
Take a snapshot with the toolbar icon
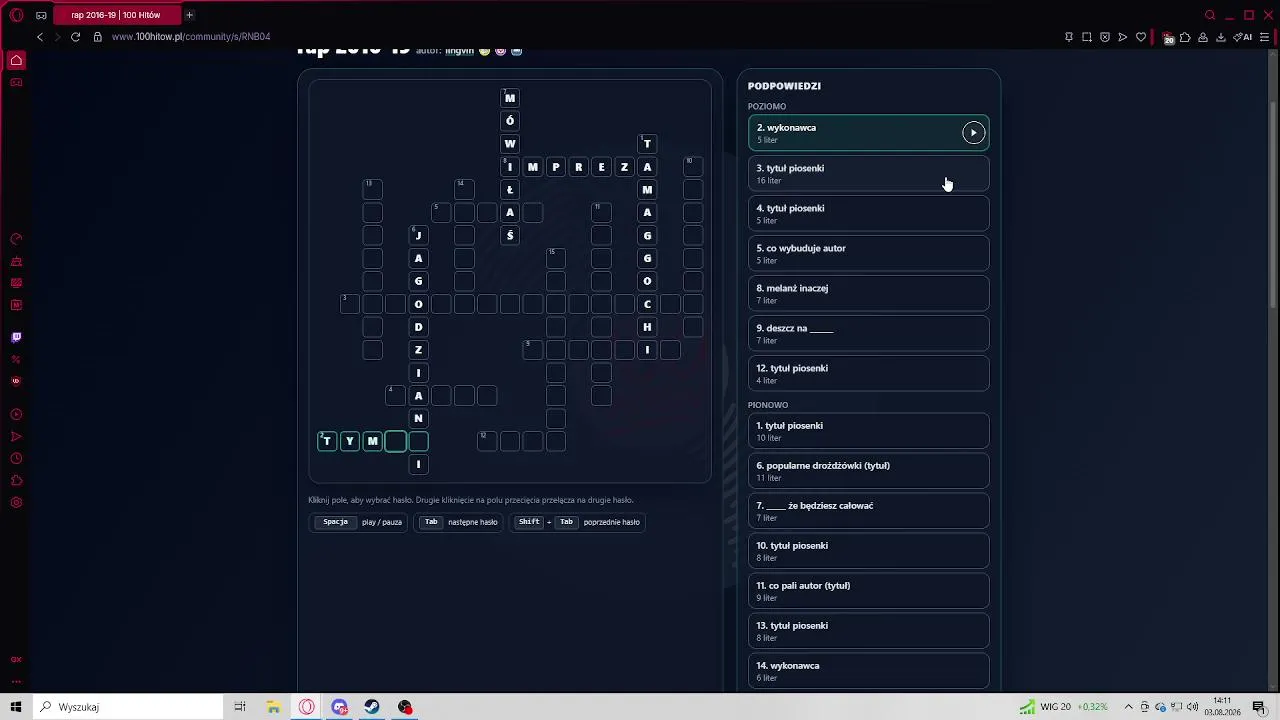point(1087,37)
